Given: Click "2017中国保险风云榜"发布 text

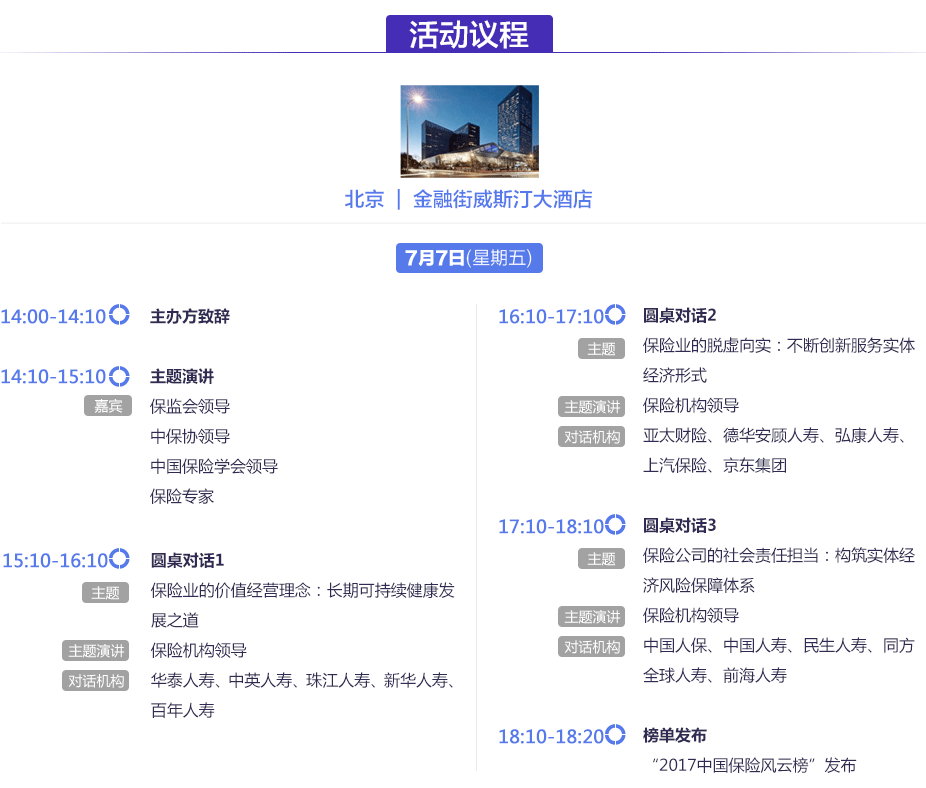Looking at the screenshot, I should click(753, 766).
